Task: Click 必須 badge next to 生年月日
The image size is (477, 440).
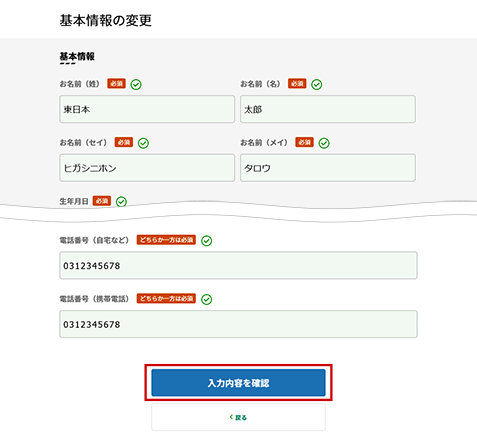Action: 102,201
